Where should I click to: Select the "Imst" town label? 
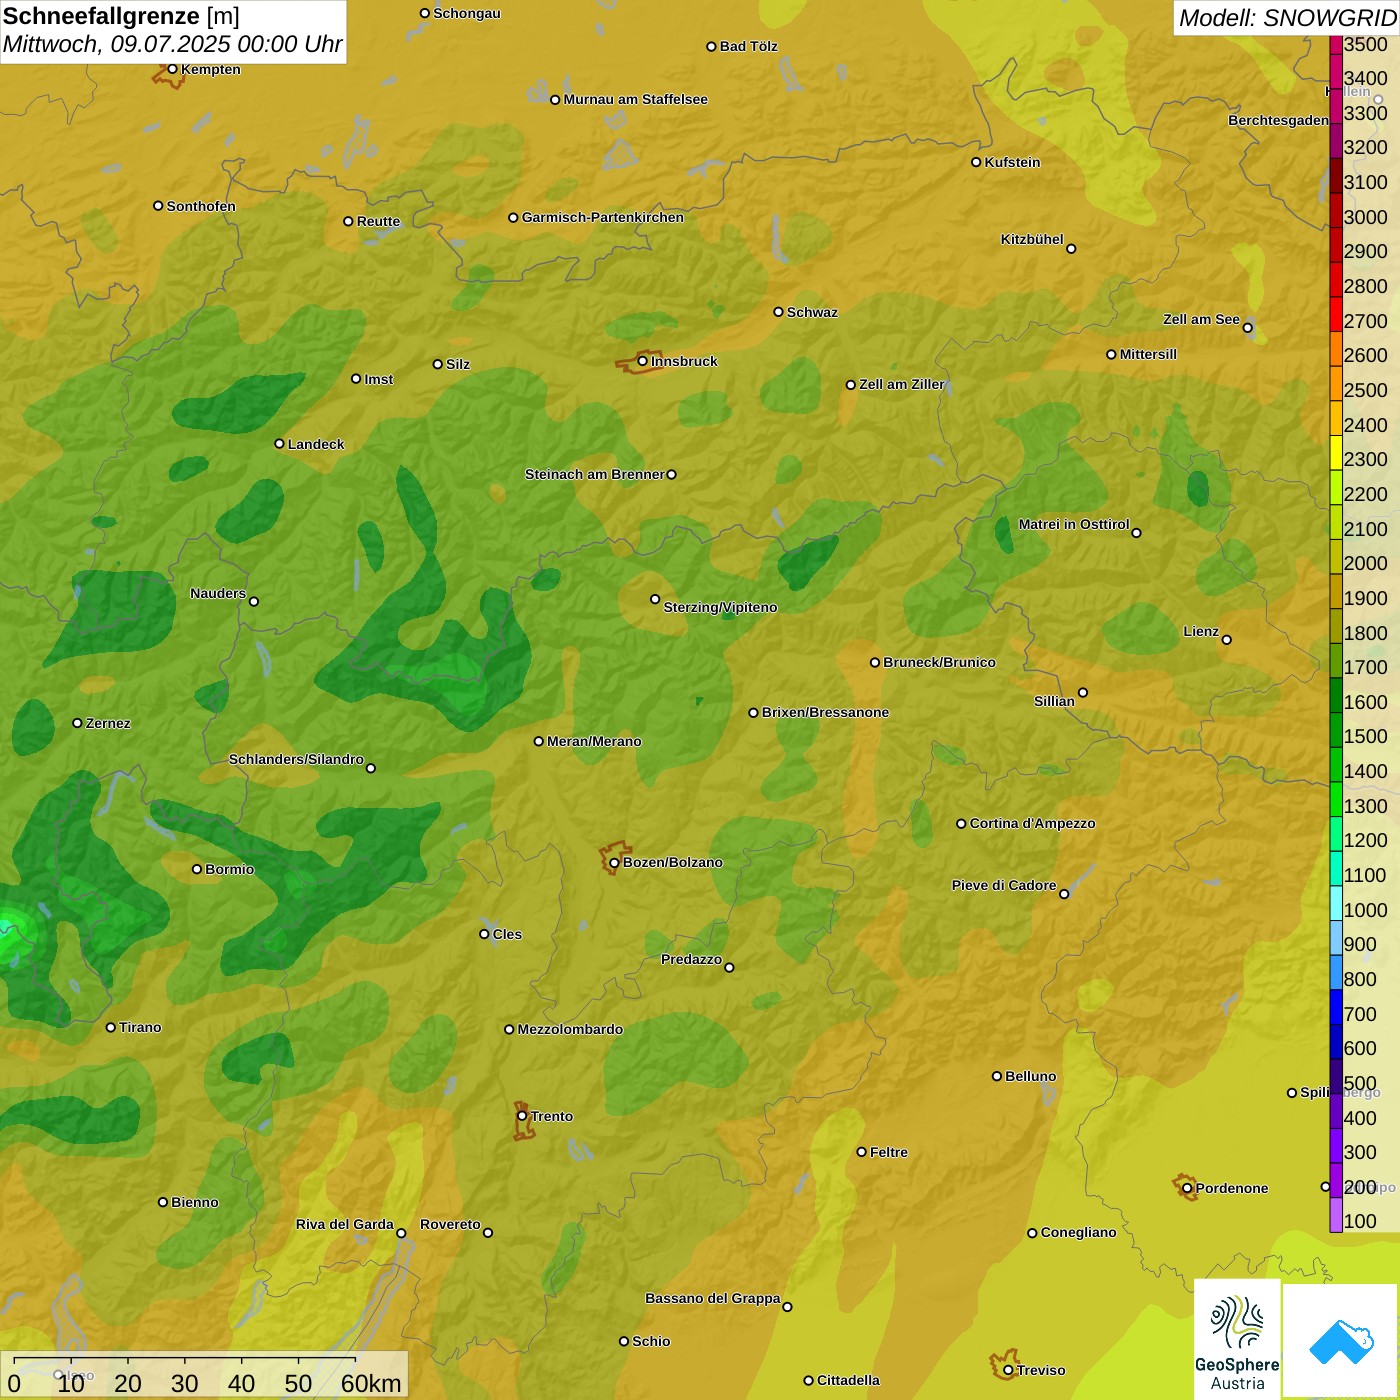pos(379,379)
